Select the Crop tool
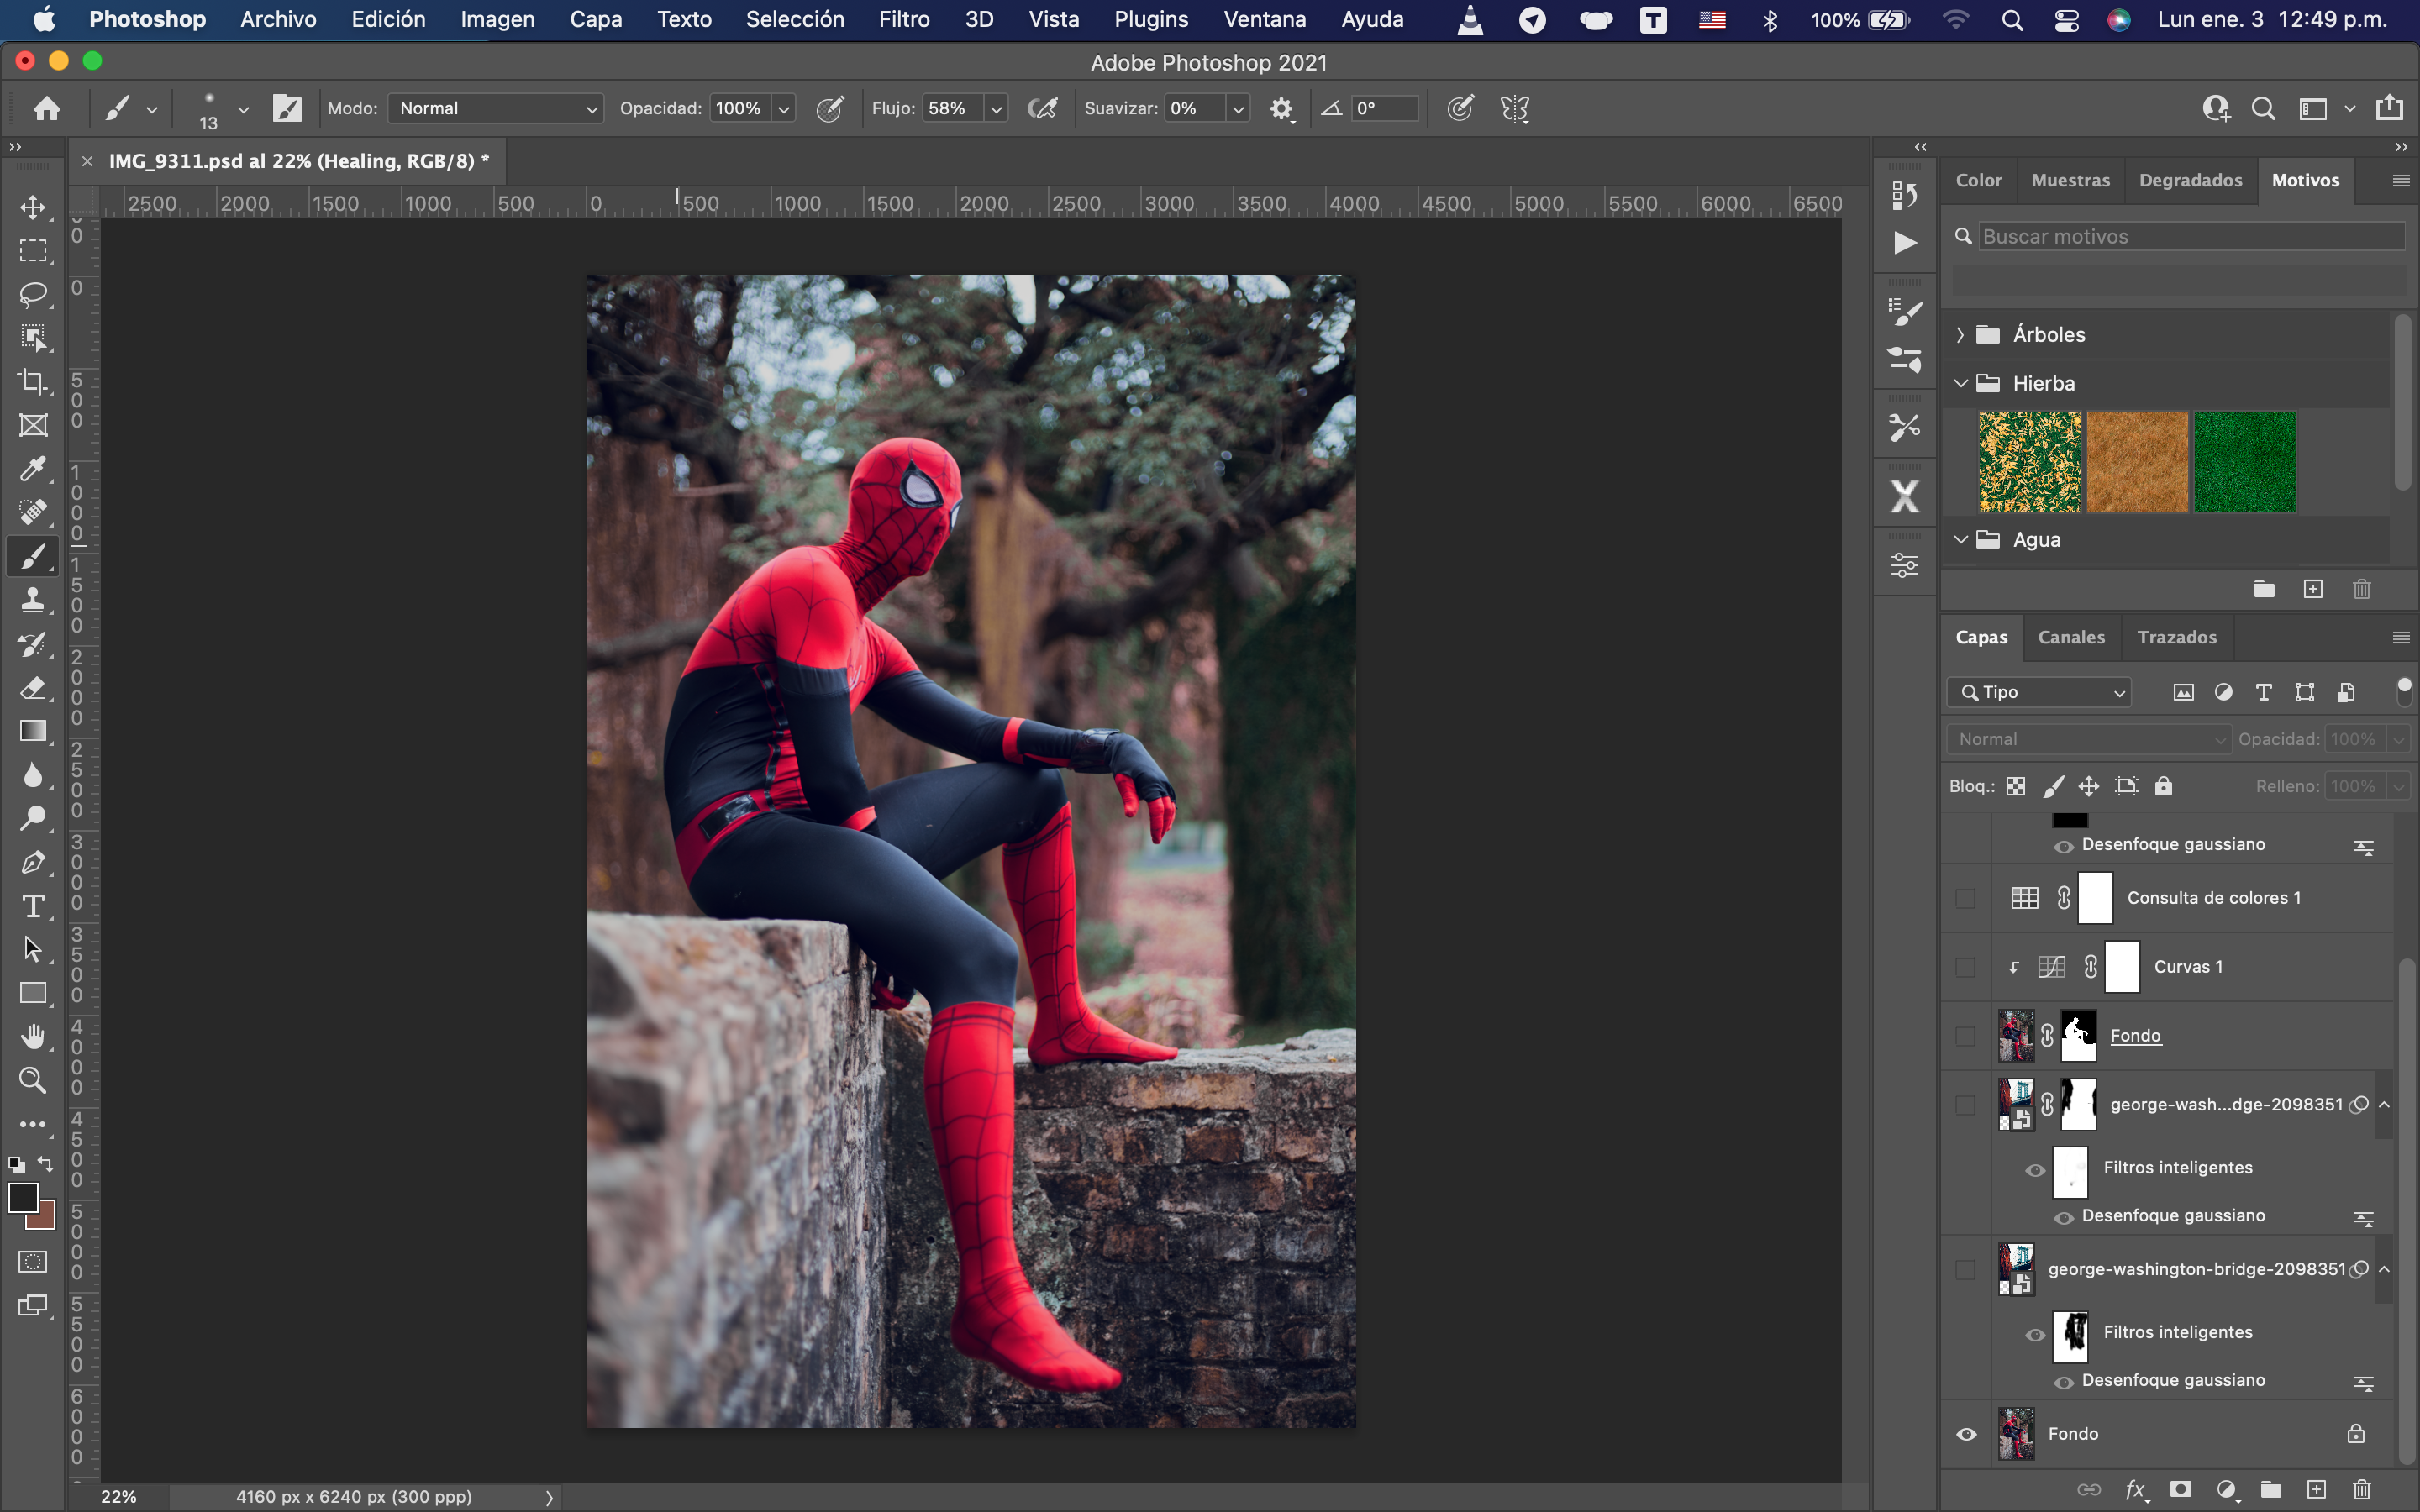This screenshot has width=2420, height=1512. (33, 381)
